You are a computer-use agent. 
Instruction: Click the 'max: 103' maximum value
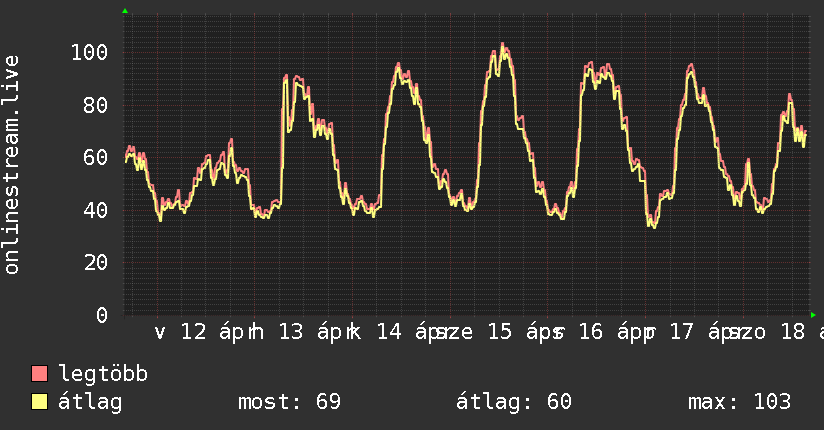[x=739, y=402]
